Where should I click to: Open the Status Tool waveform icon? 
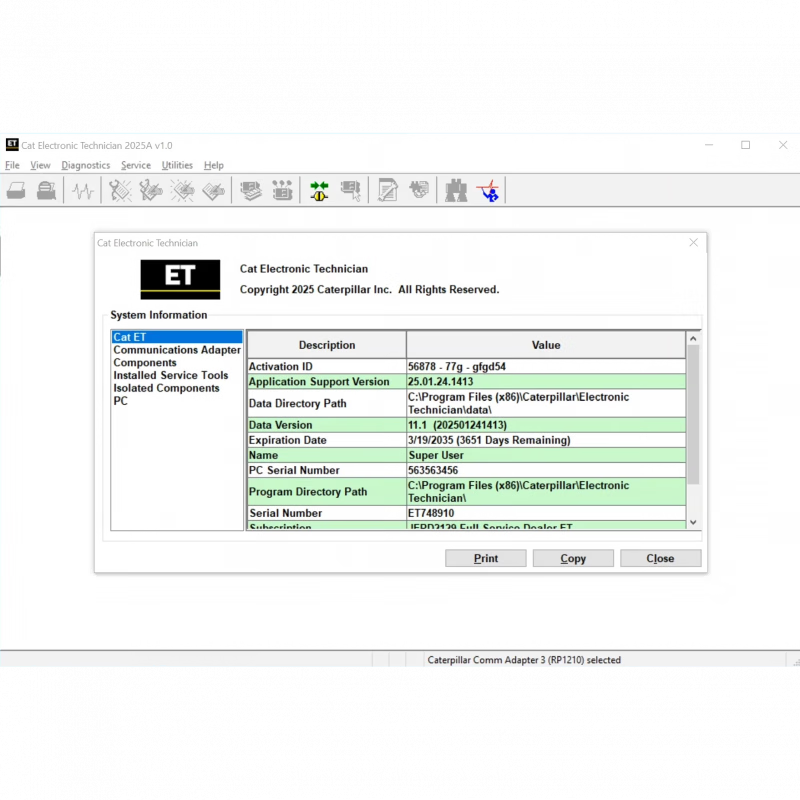pyautogui.click(x=83, y=190)
